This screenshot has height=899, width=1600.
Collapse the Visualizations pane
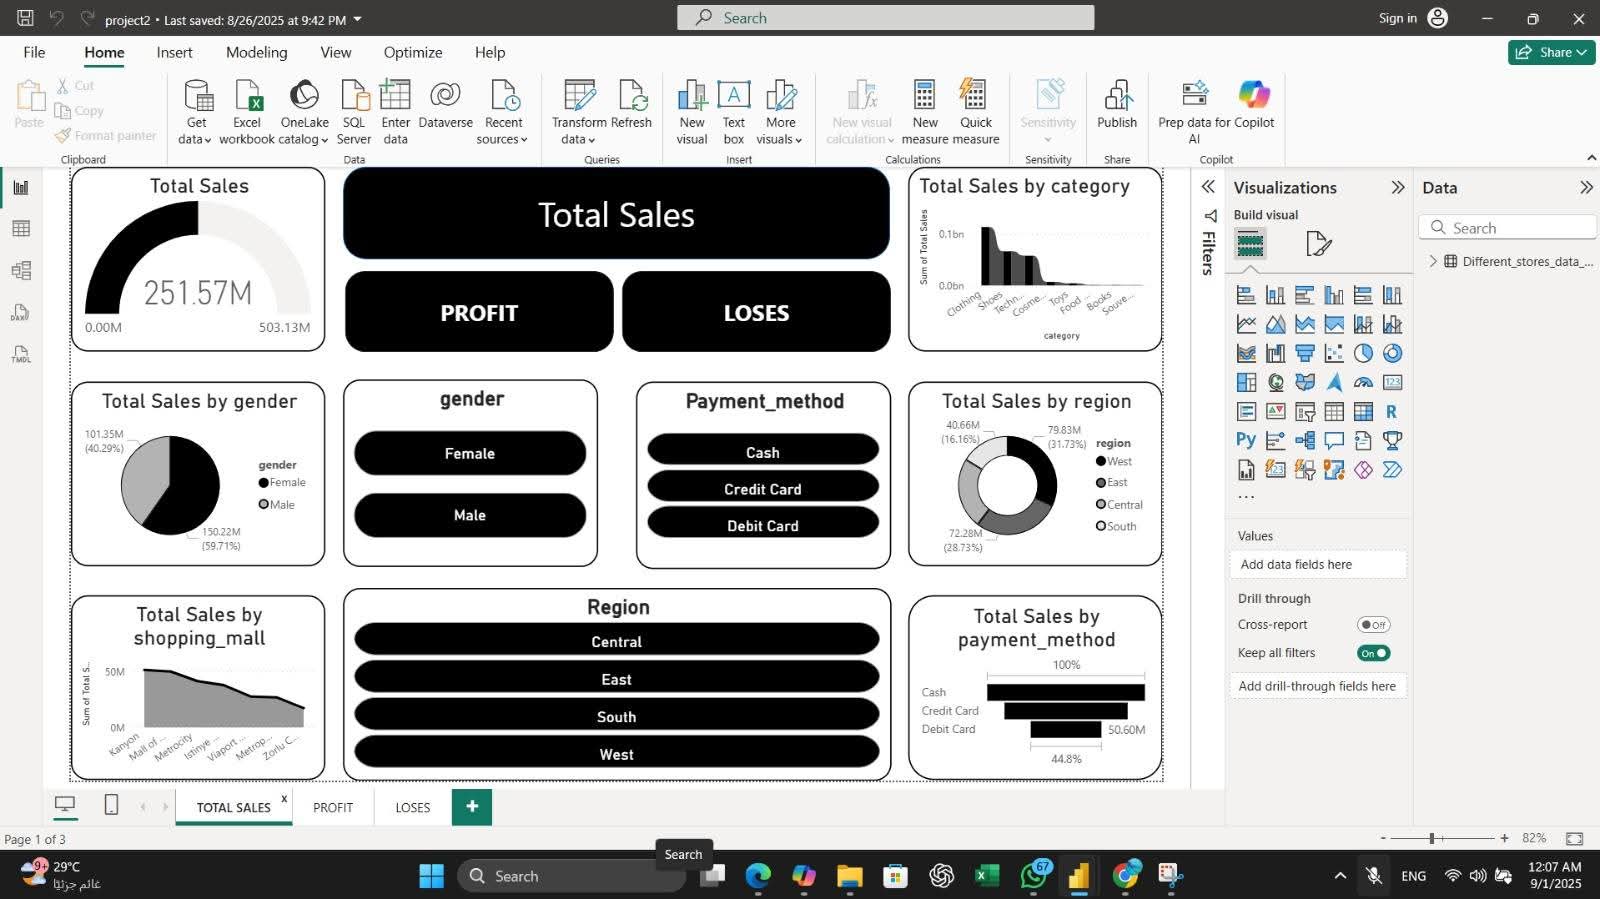click(1397, 188)
